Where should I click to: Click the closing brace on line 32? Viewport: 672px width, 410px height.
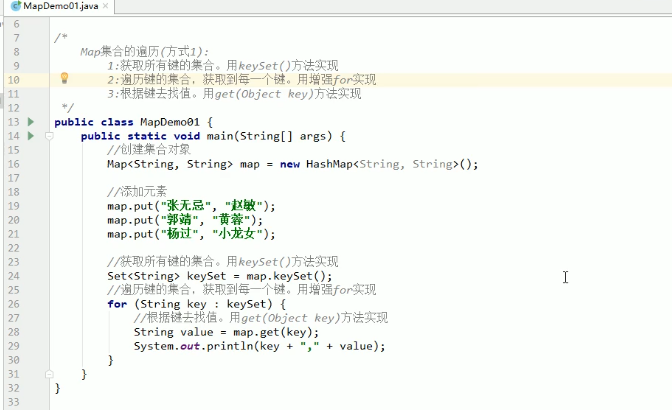[58, 388]
